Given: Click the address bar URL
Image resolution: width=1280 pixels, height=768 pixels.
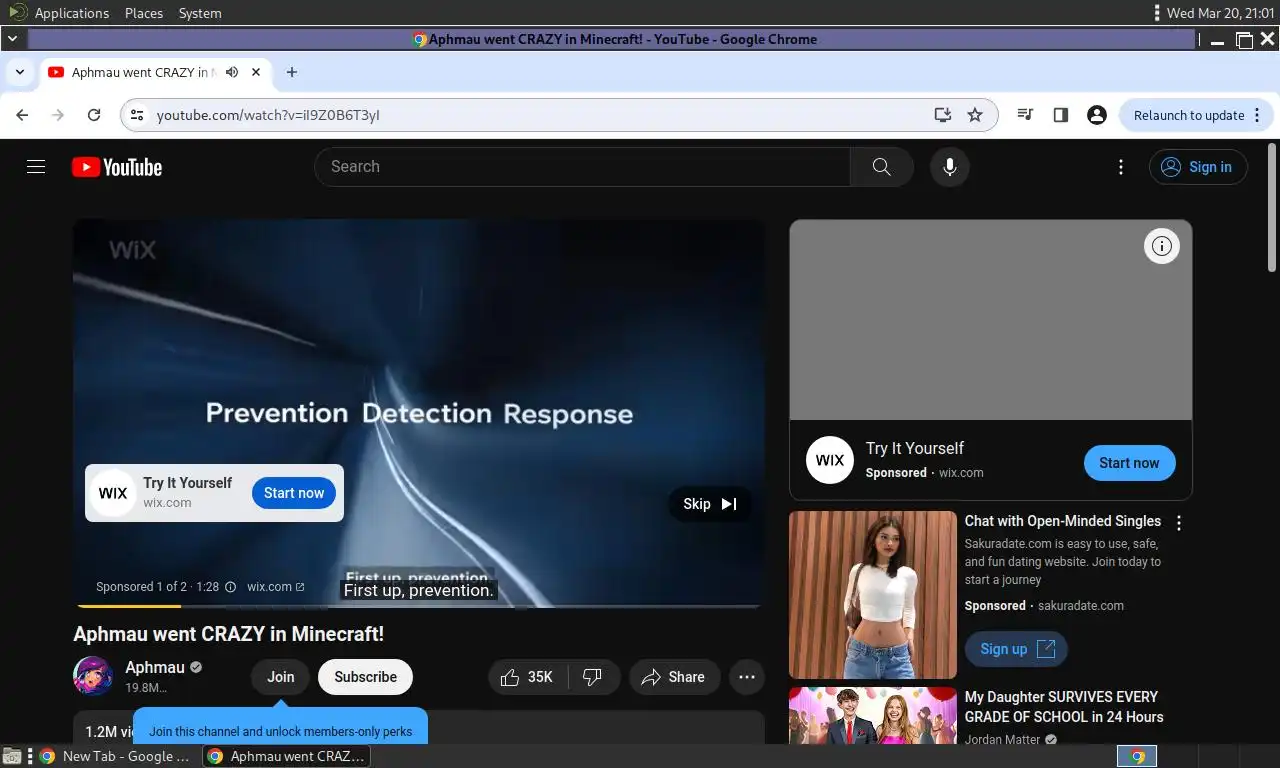Looking at the screenshot, I should coord(268,115).
